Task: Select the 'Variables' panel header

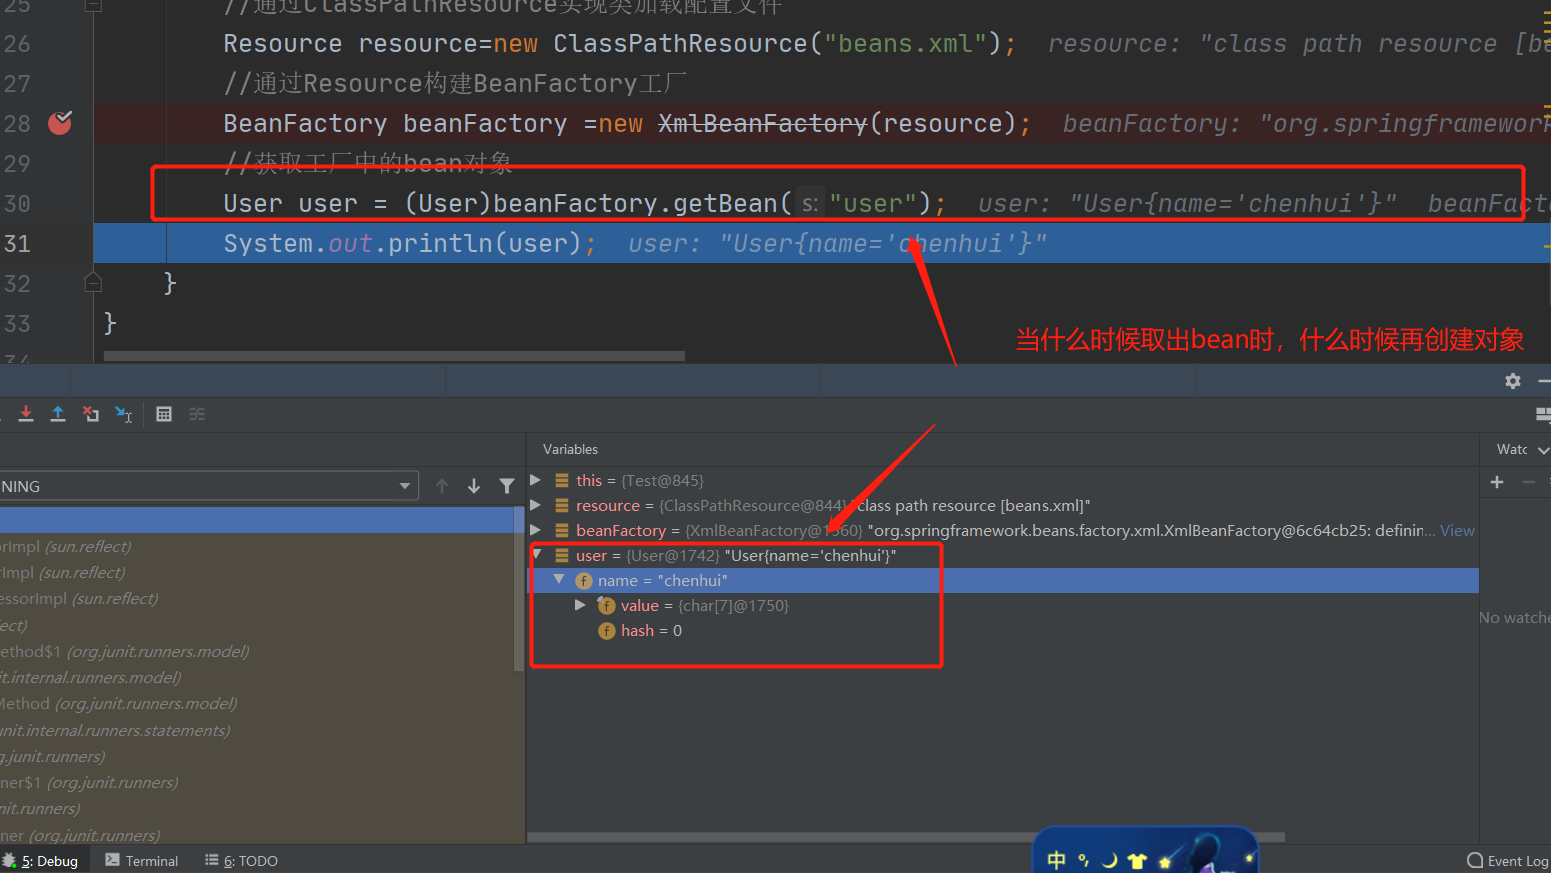Action: (570, 450)
